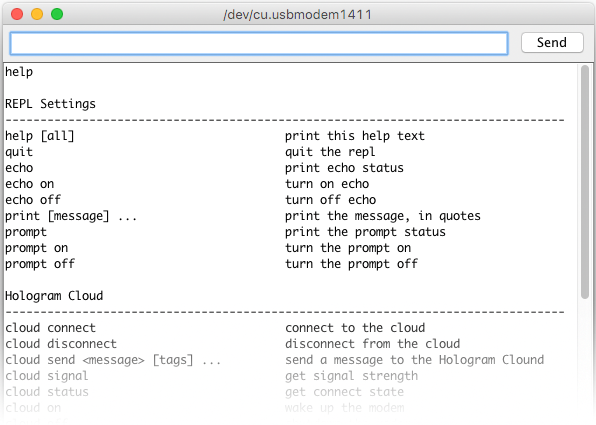Screen dimensions: 596x425
Task: Click the 'prompt off' command text
Action: click(40, 264)
